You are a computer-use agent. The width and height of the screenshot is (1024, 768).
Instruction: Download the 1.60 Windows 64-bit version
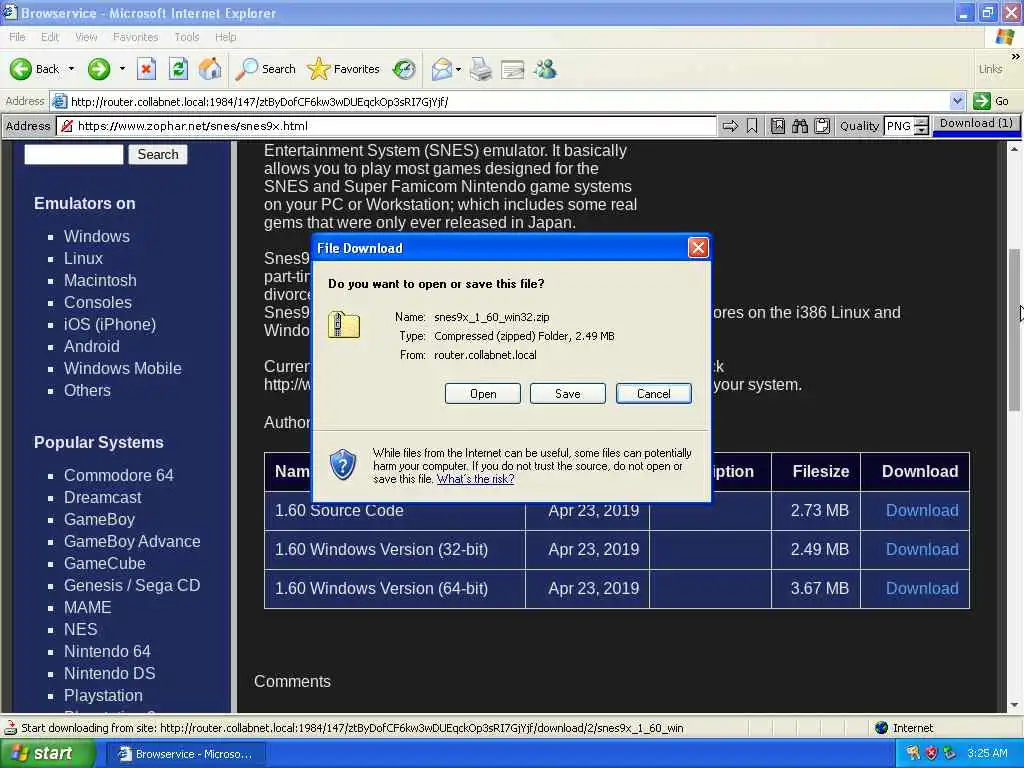(921, 588)
